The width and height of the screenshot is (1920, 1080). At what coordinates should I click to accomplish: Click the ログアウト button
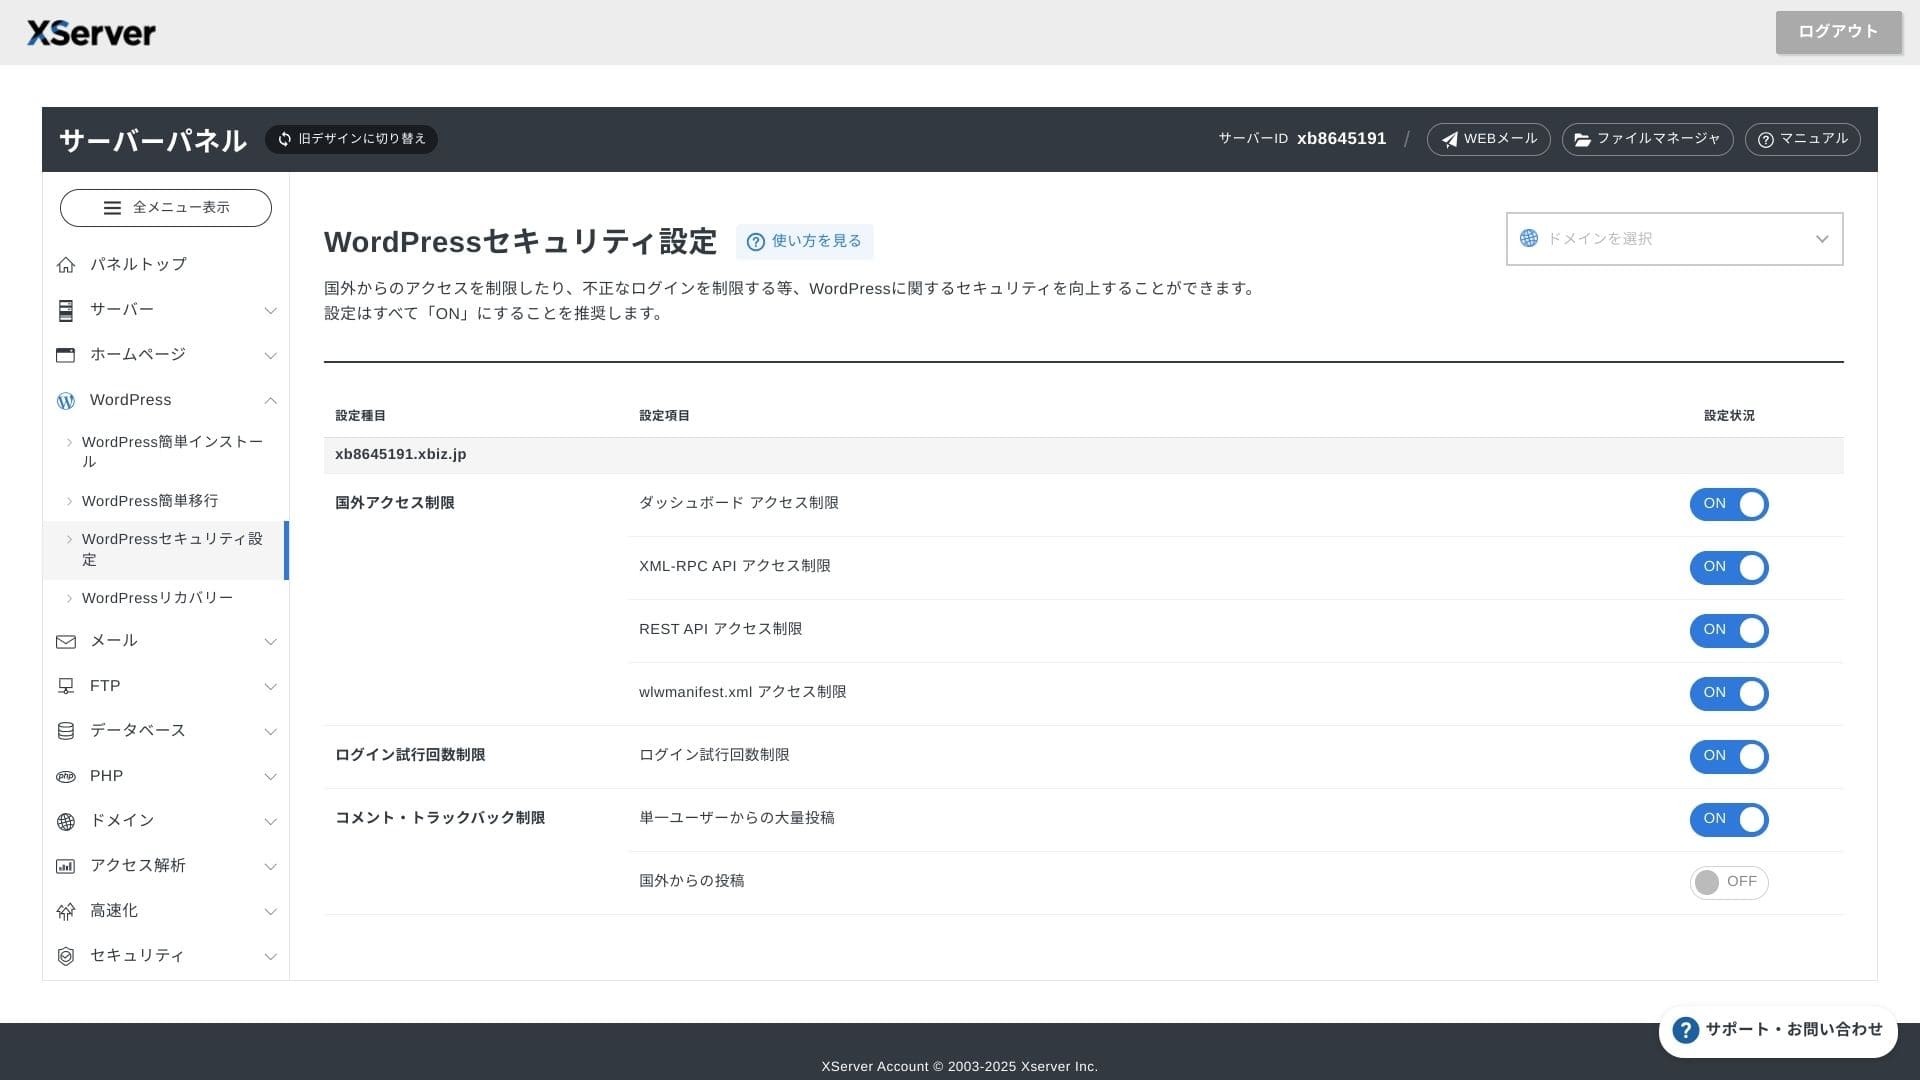pos(1838,32)
